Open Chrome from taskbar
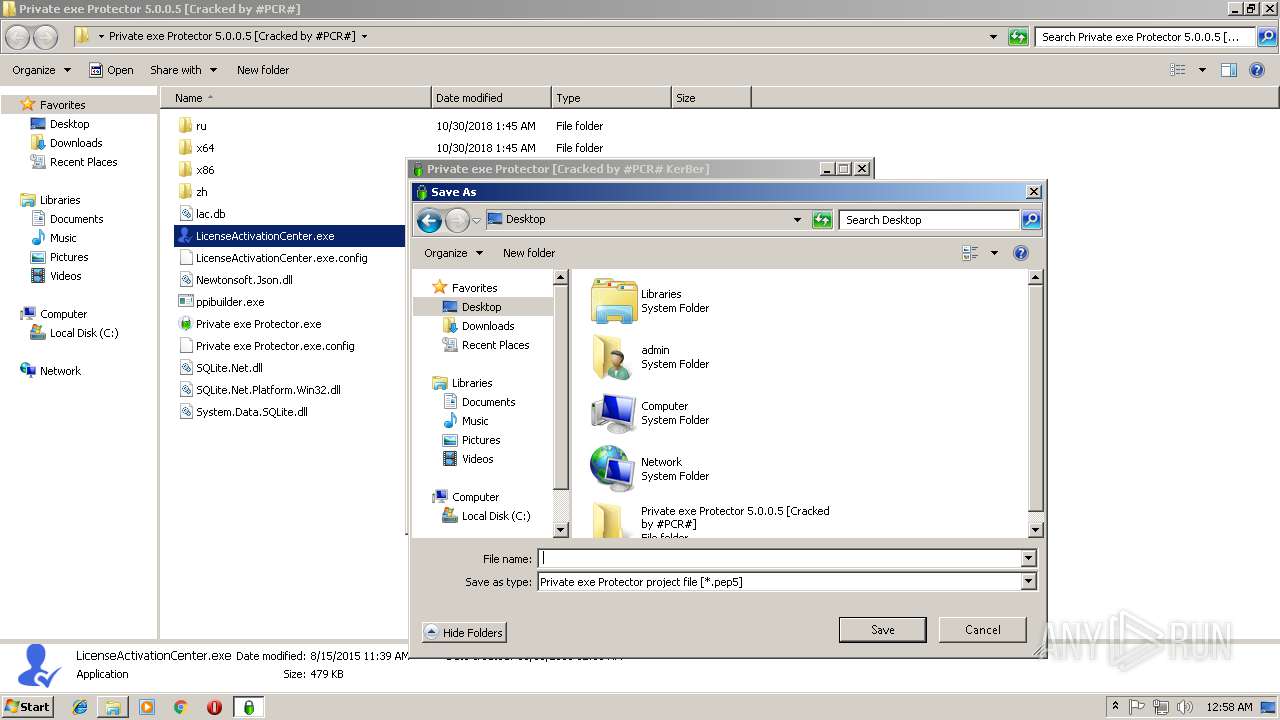The image size is (1280, 720). [181, 707]
